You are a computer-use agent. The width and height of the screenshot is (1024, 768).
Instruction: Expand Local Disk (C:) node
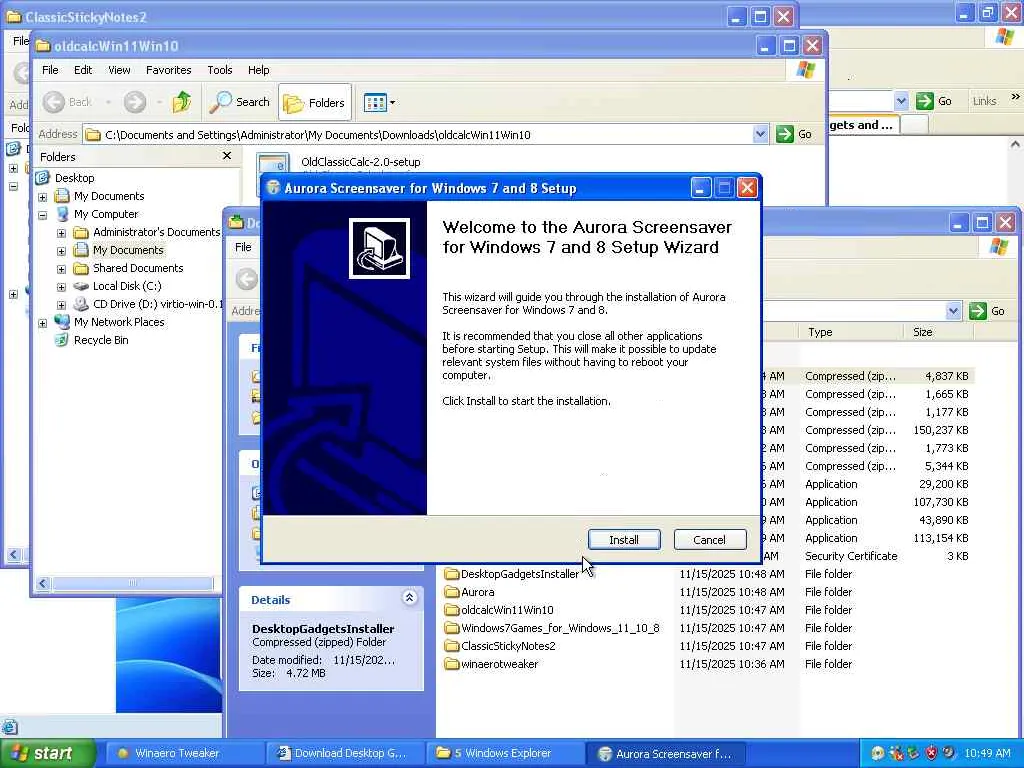click(61, 287)
